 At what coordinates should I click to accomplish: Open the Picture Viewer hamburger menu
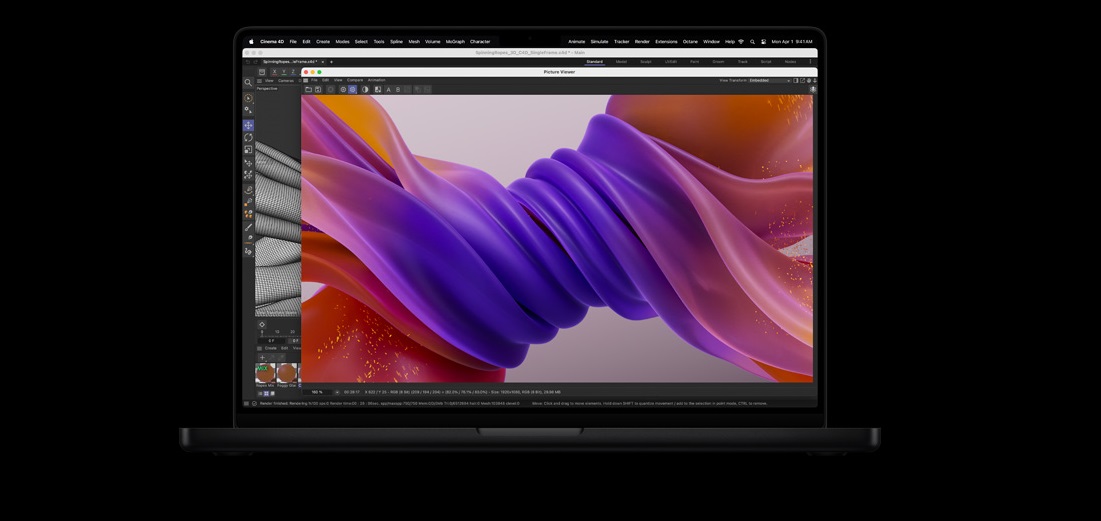pos(305,80)
